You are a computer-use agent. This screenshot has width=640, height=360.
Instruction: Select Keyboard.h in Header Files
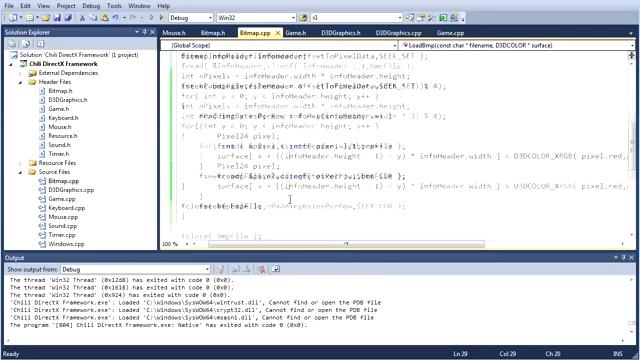tap(63, 118)
